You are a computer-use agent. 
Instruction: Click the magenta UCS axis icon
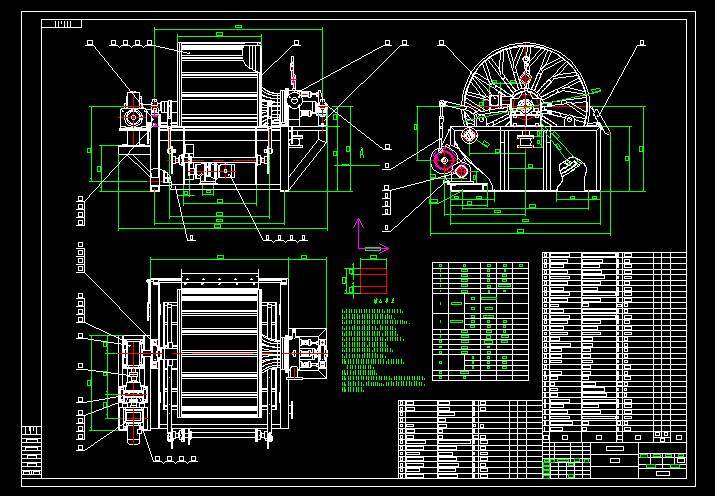coord(371,236)
